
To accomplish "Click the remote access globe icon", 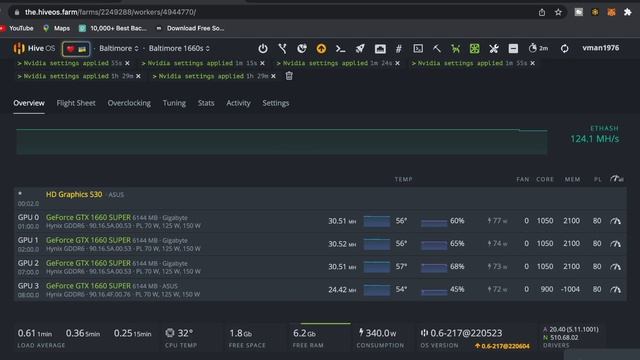I will pyautogui.click(x=302, y=49).
